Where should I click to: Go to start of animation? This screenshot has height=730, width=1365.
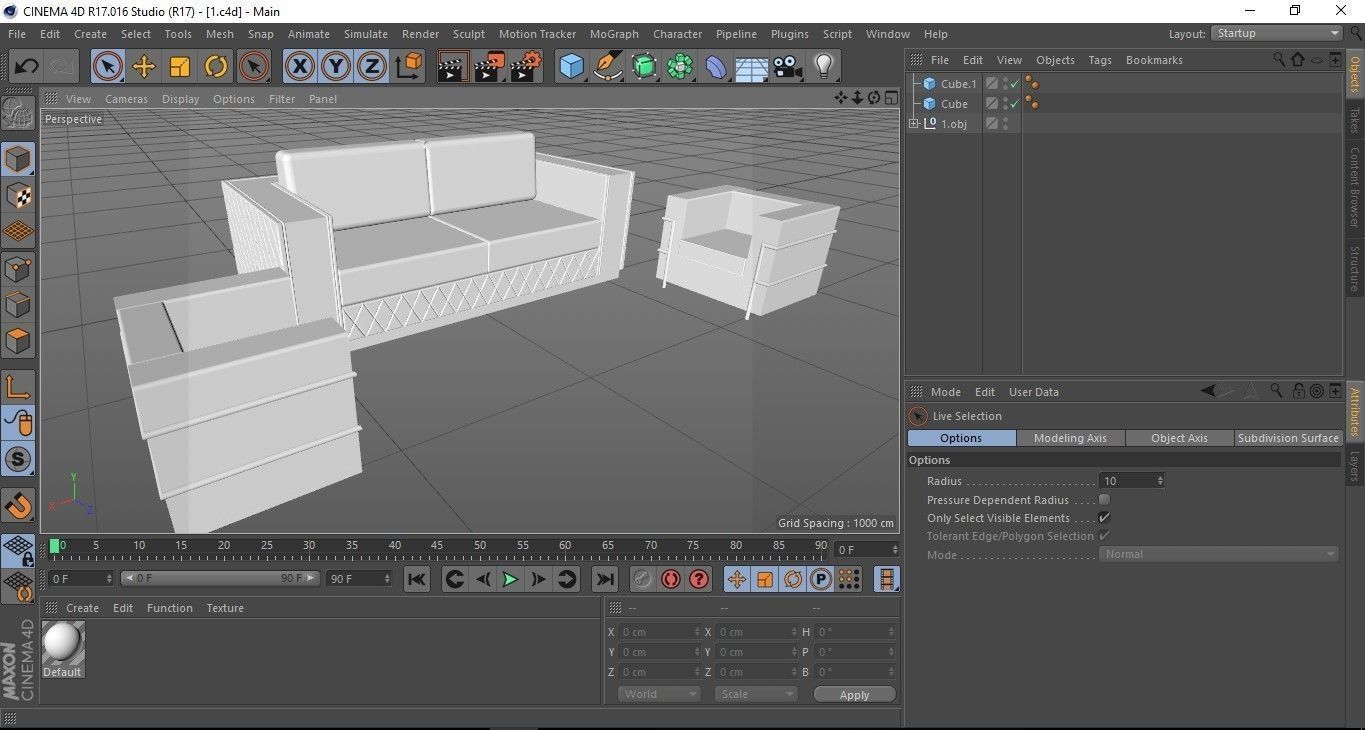pyautogui.click(x=417, y=579)
